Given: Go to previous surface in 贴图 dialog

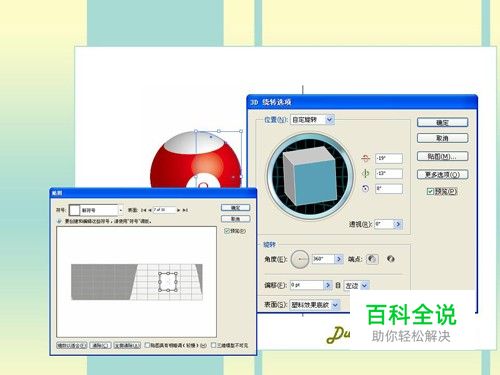Looking at the screenshot, I should coord(149,210).
